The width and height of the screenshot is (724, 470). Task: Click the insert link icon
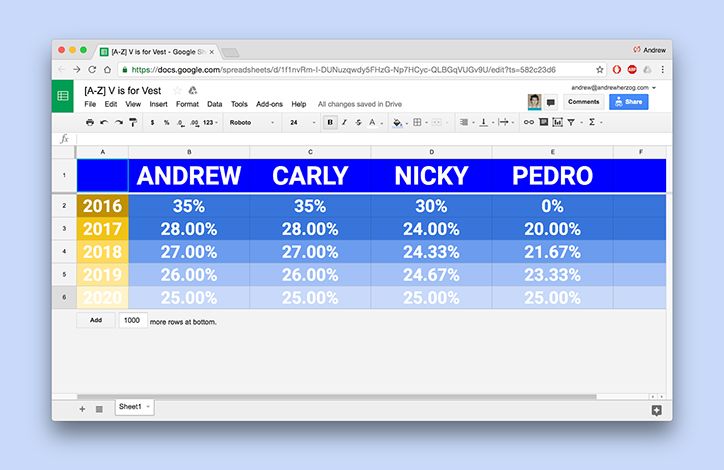[x=529, y=122]
